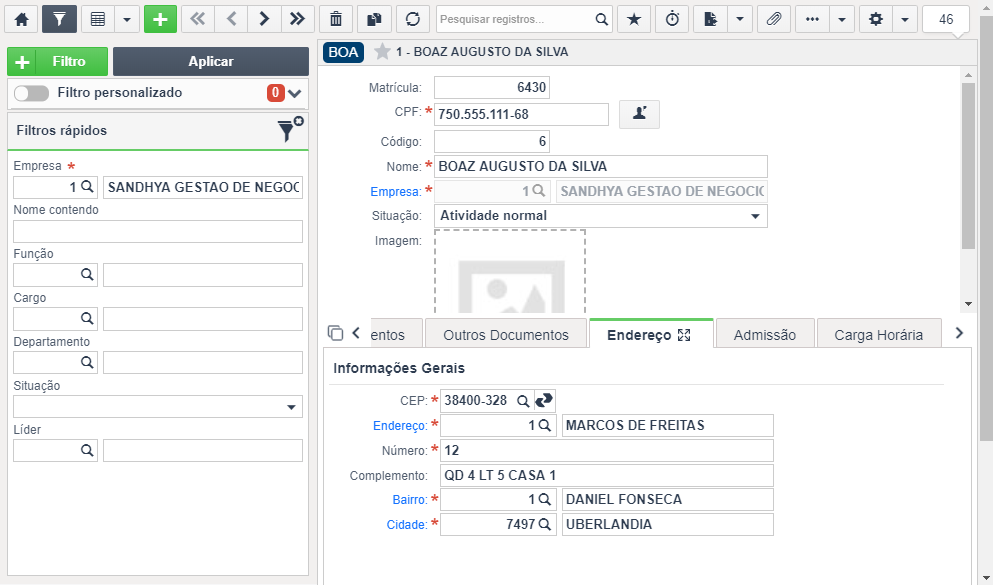Screen dimensions: 993x585
Task: Open the settings gear
Action: [x=876, y=20]
